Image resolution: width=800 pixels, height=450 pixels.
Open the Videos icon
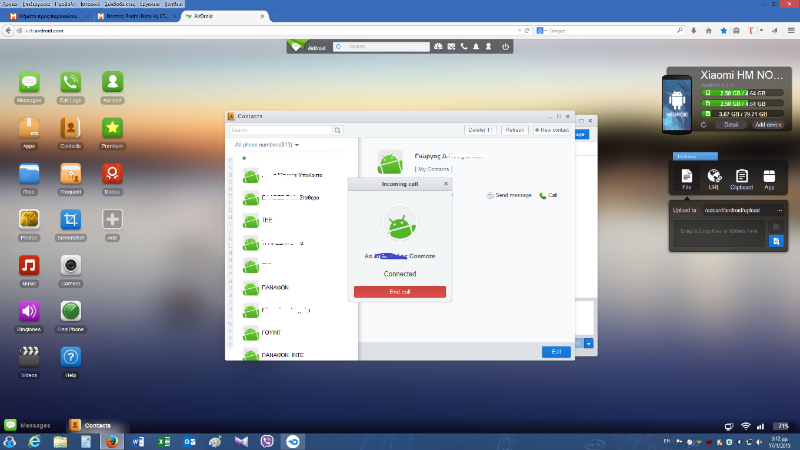pyautogui.click(x=29, y=357)
